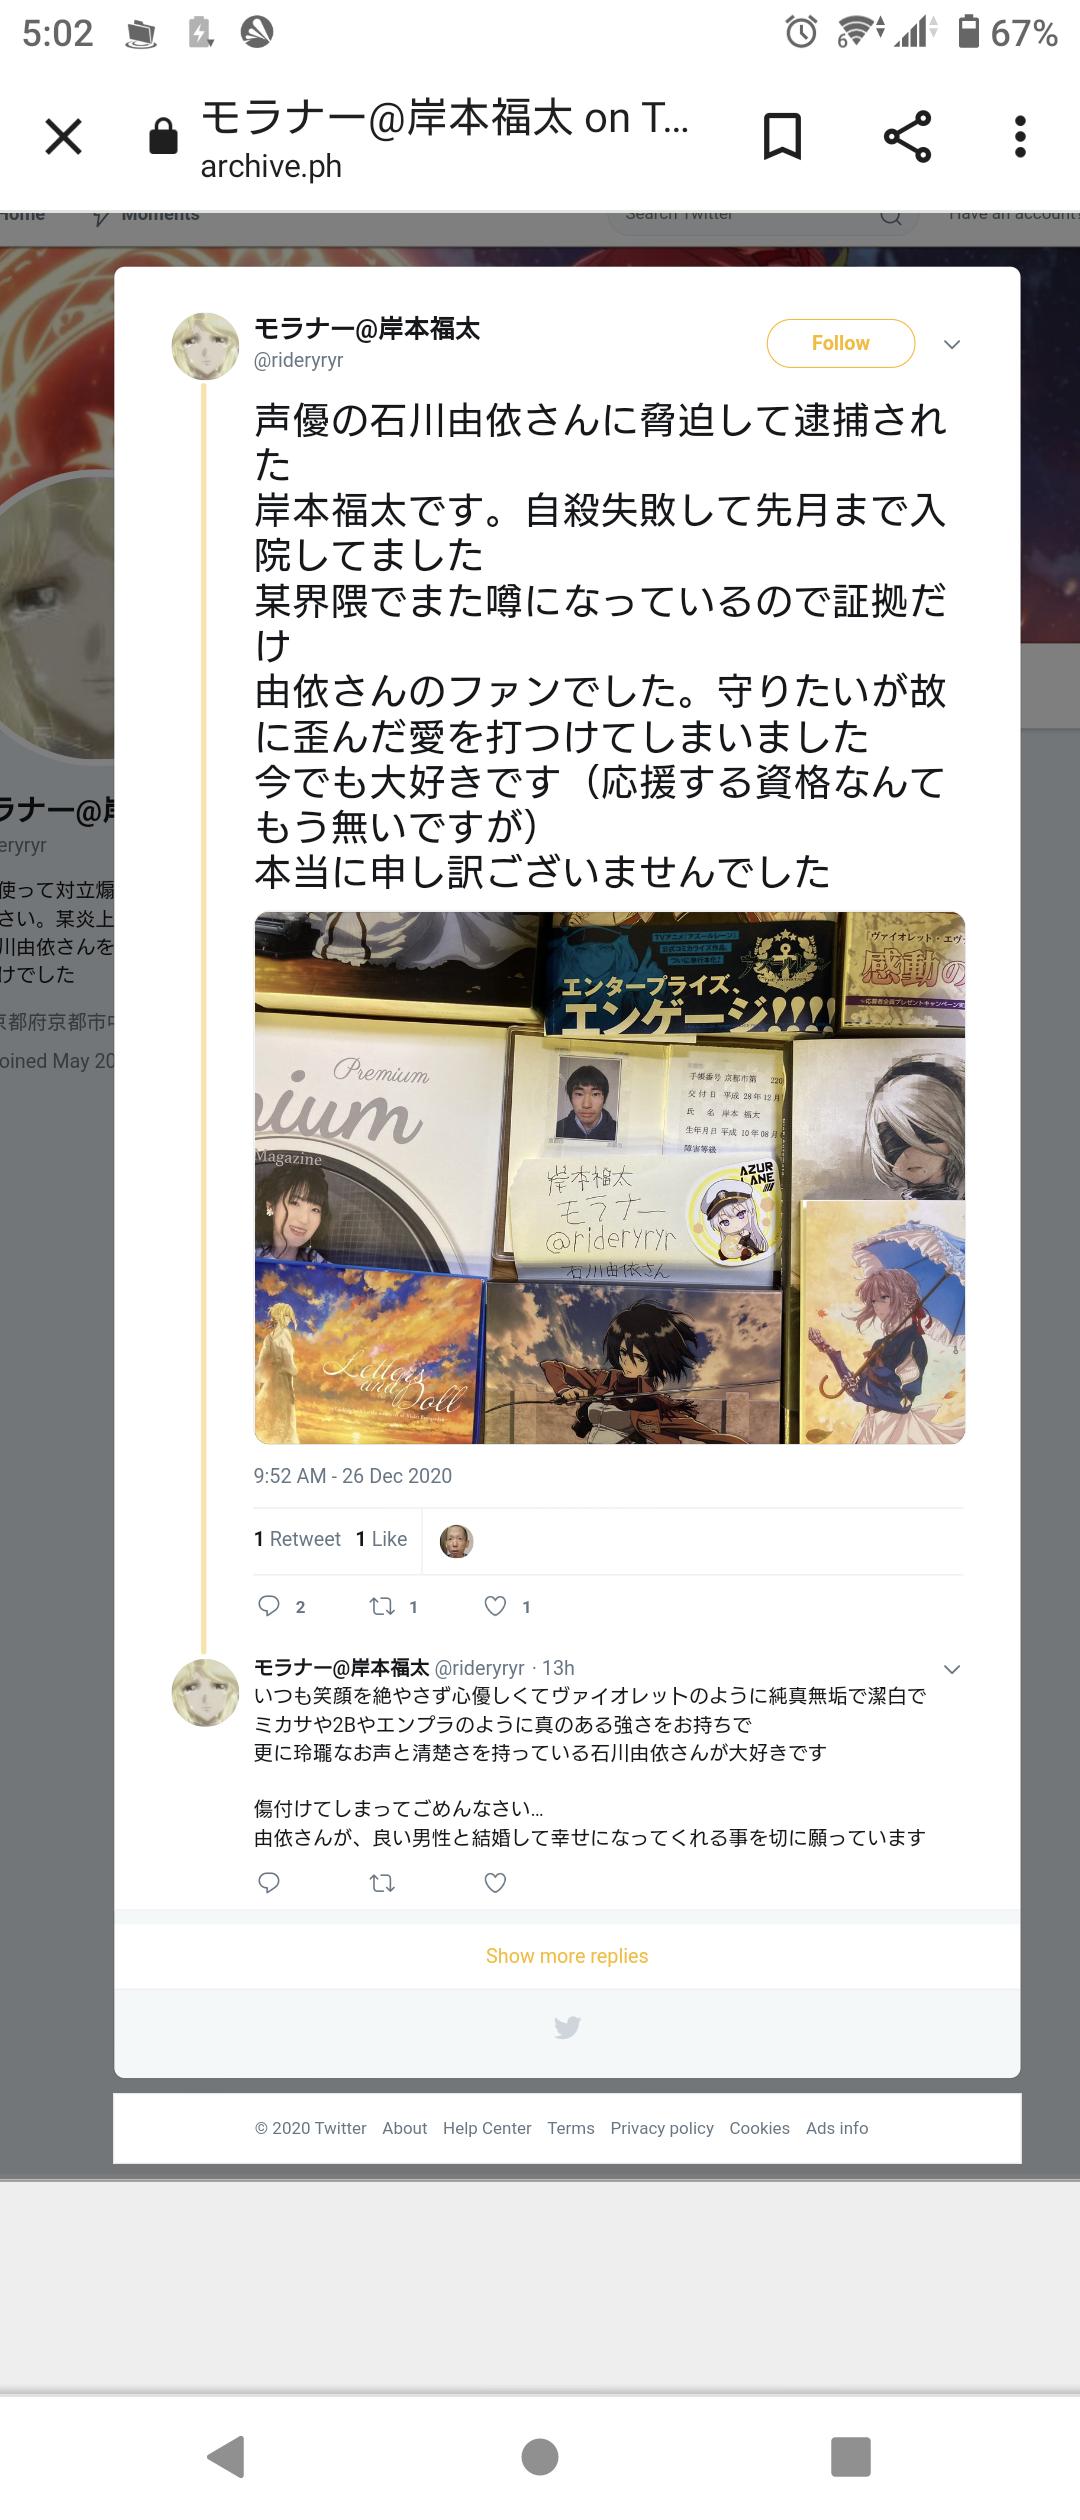This screenshot has height=2520, width=1080.
Task: Expand the reply tweet options chevron
Action: (x=952, y=1669)
